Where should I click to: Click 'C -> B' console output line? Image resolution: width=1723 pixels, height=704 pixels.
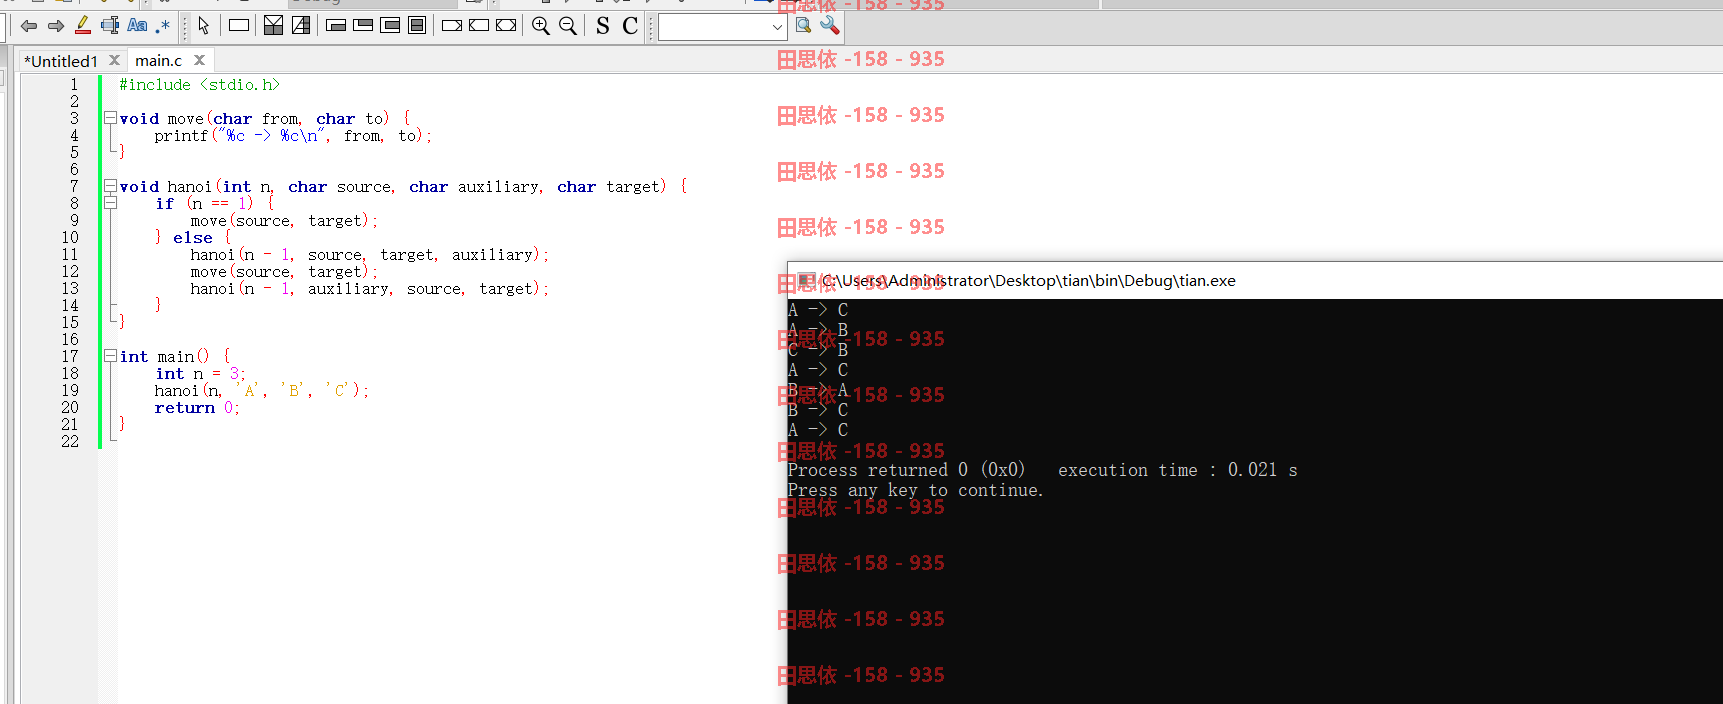point(818,350)
